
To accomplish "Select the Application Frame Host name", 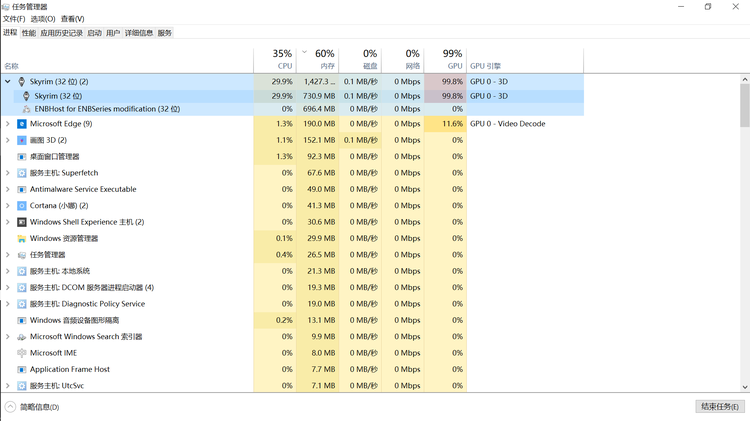I will coord(70,369).
